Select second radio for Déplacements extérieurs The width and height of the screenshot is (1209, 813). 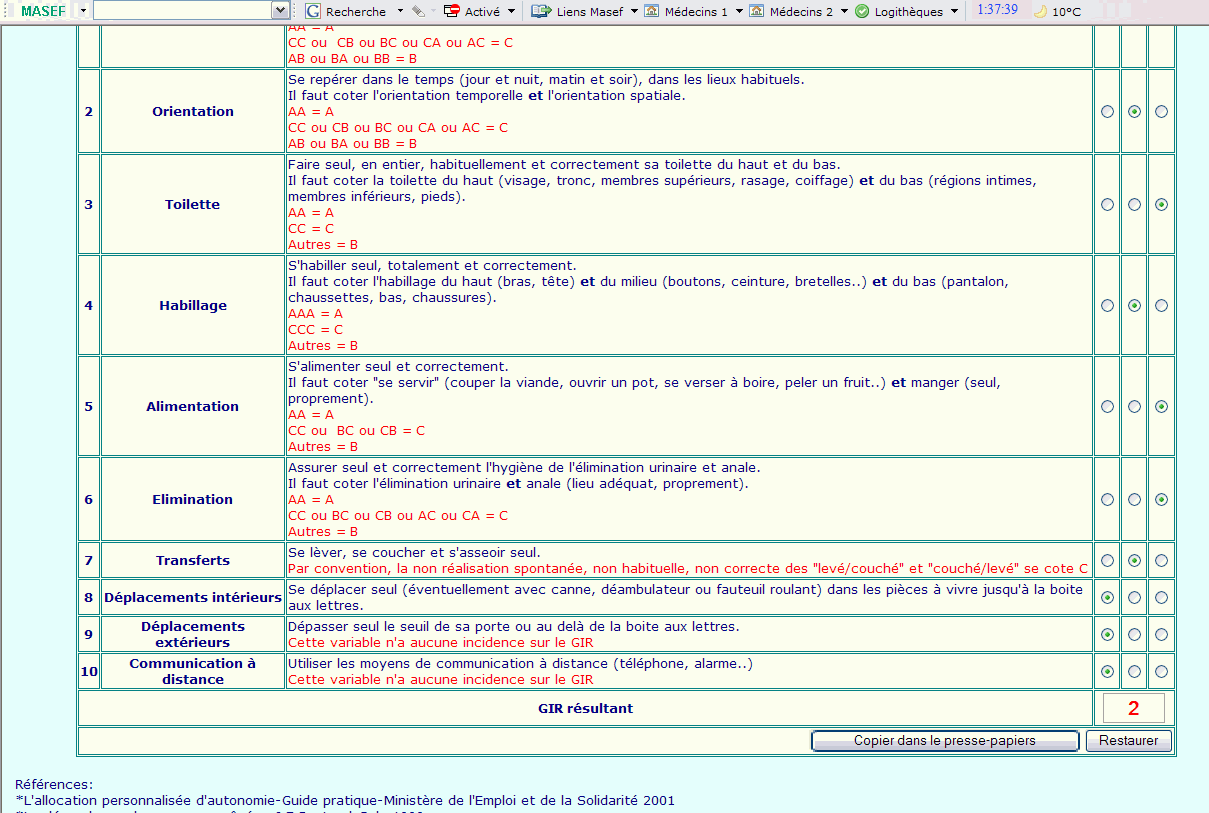(1134, 634)
